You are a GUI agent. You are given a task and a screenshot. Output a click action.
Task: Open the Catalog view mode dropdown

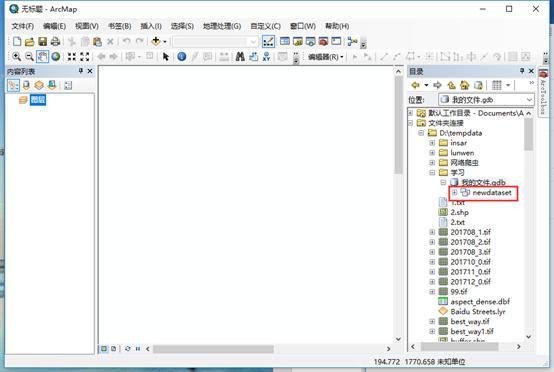point(508,85)
